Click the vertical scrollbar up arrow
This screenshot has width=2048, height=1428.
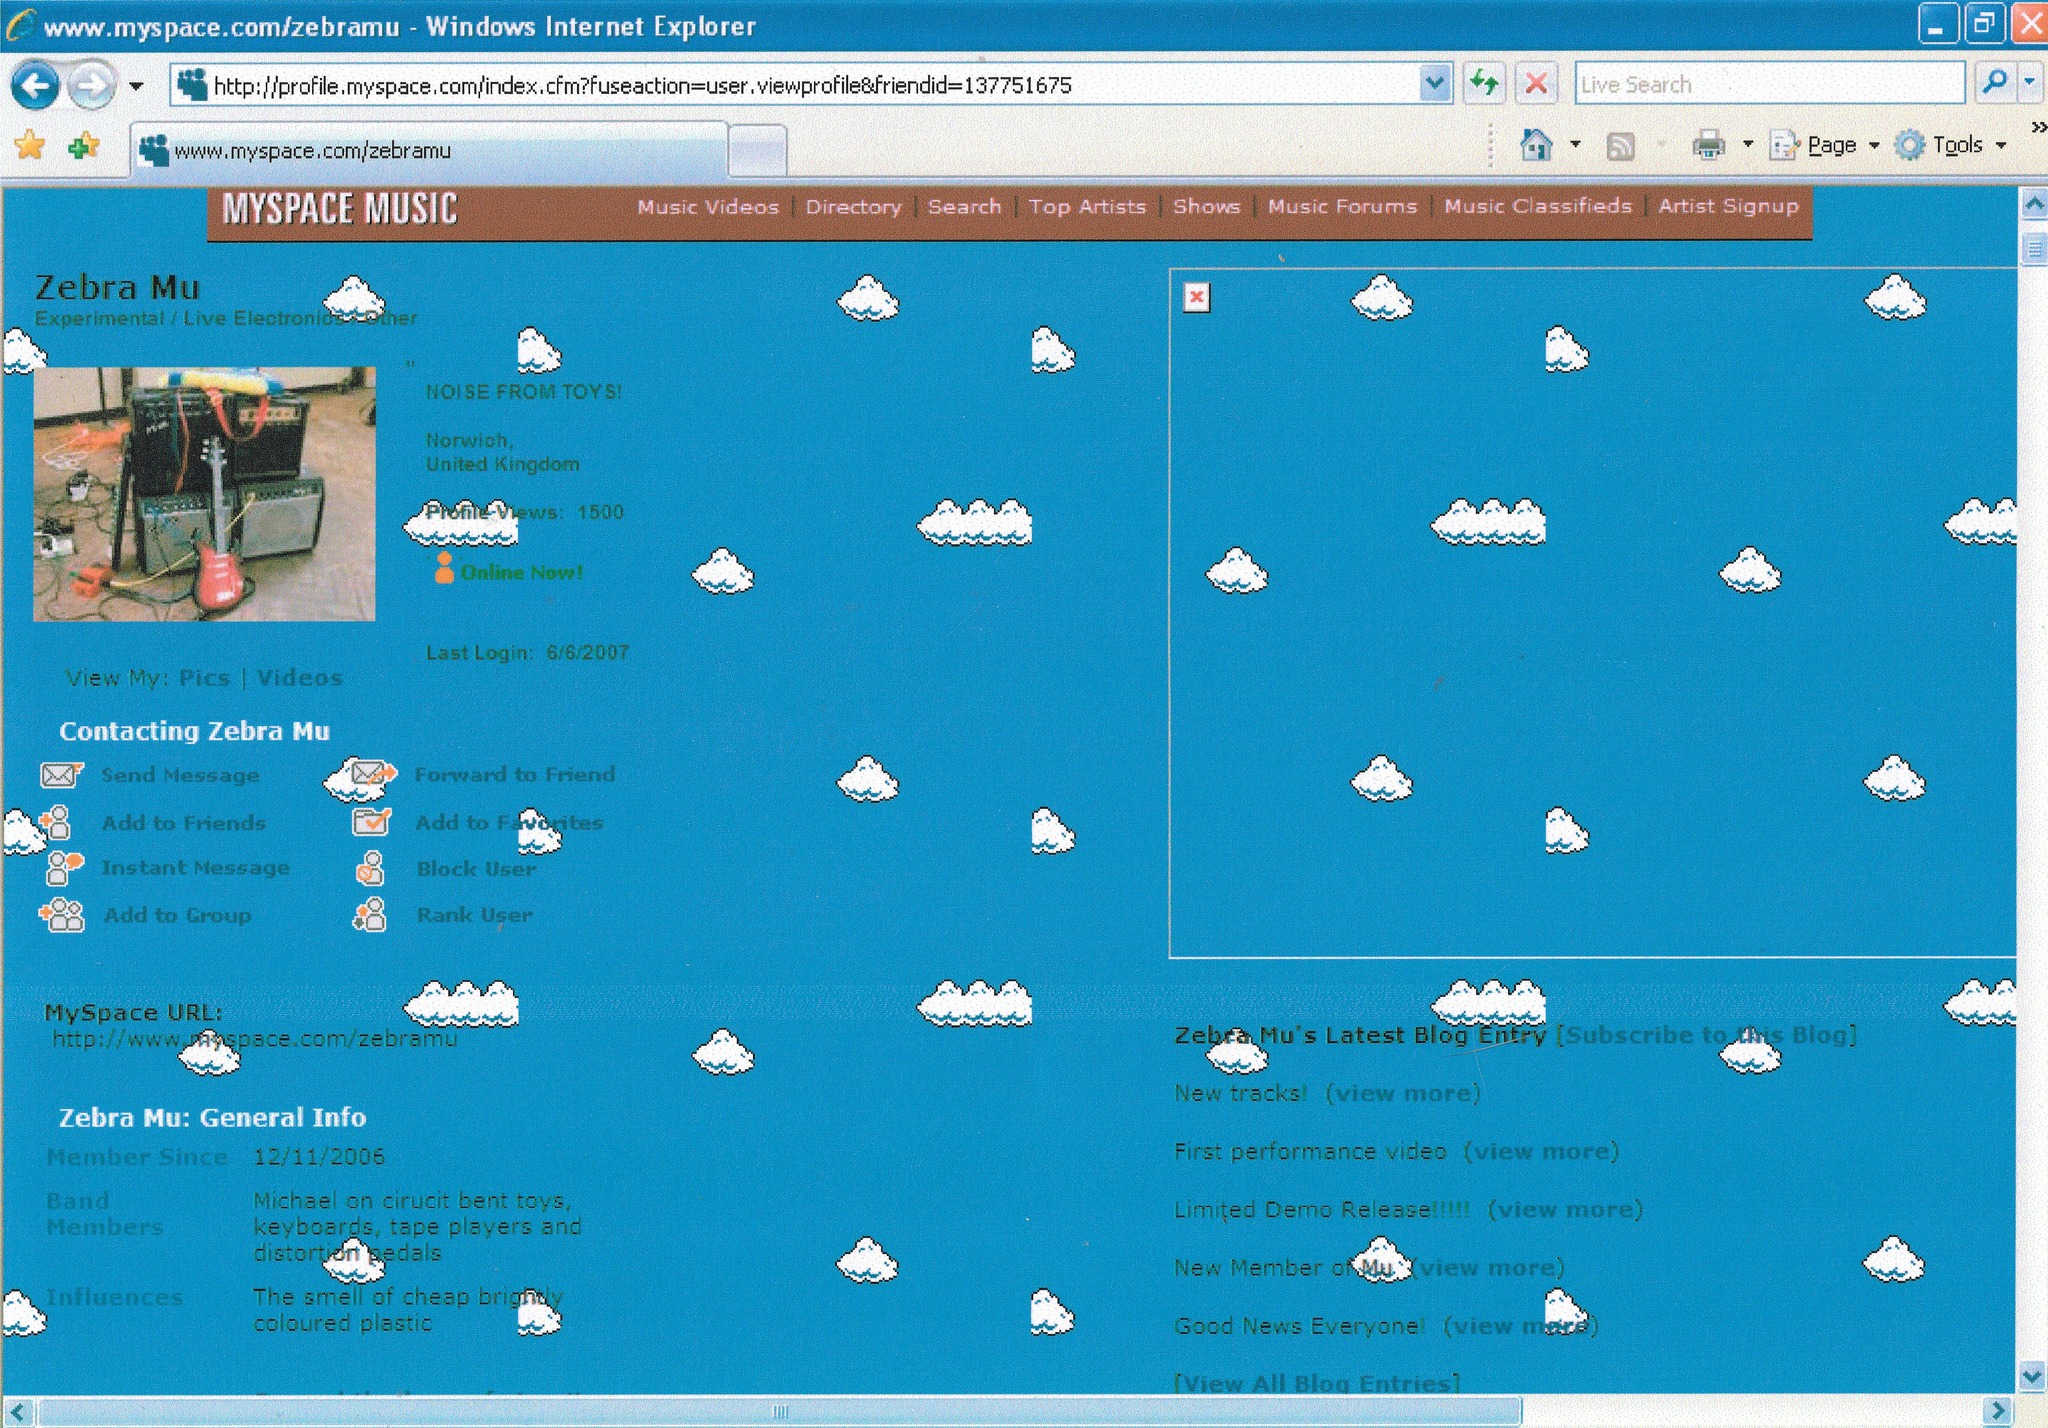point(2033,205)
